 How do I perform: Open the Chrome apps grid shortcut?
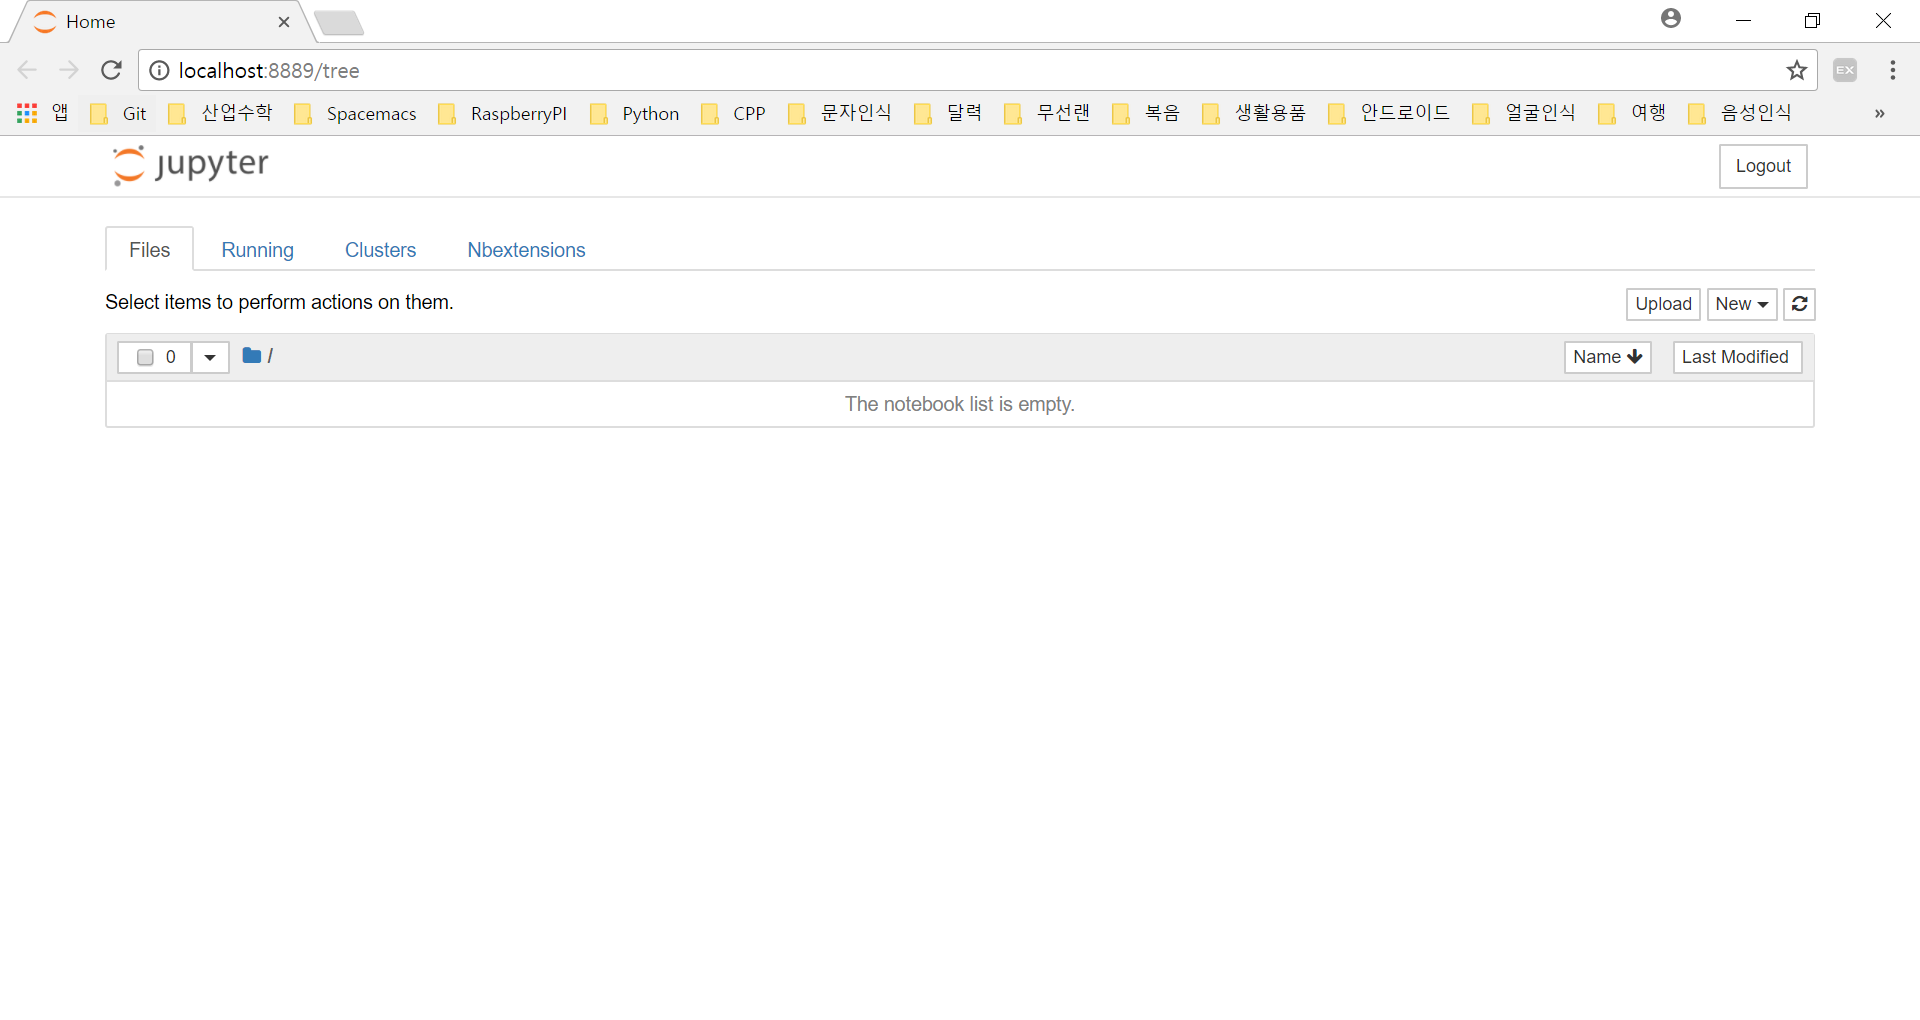[27, 114]
